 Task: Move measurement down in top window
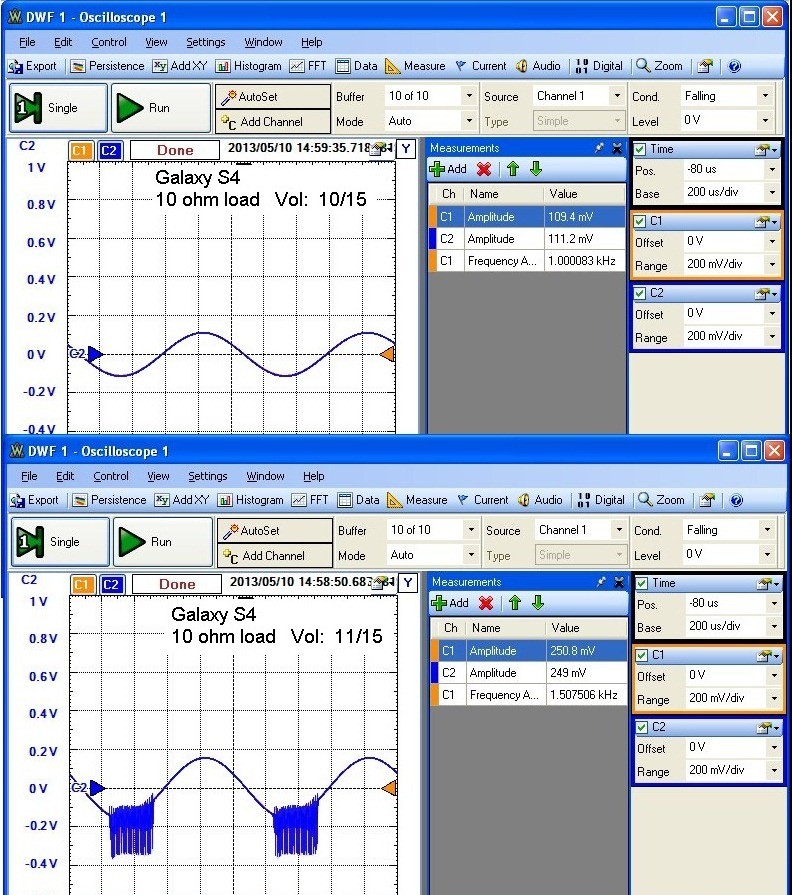[535, 169]
